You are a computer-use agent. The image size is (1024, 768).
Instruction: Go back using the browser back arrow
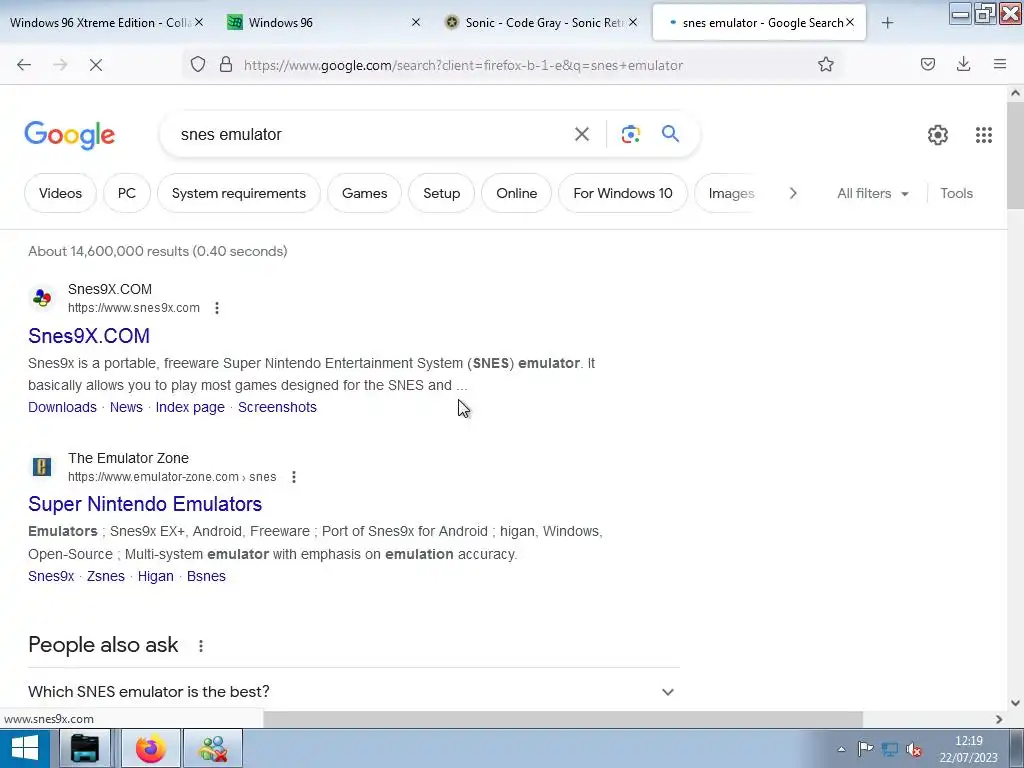click(x=24, y=65)
